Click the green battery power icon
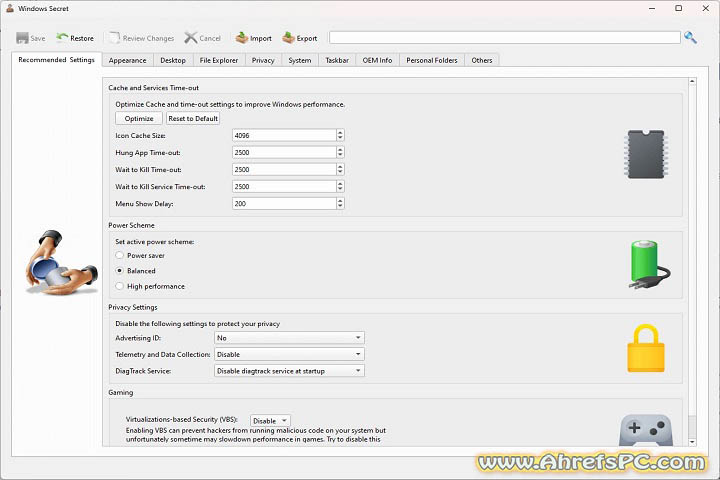 [x=649, y=264]
